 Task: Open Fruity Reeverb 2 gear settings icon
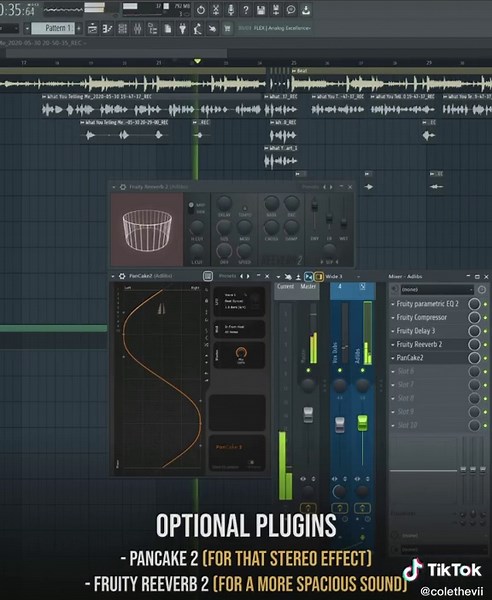coord(123,187)
